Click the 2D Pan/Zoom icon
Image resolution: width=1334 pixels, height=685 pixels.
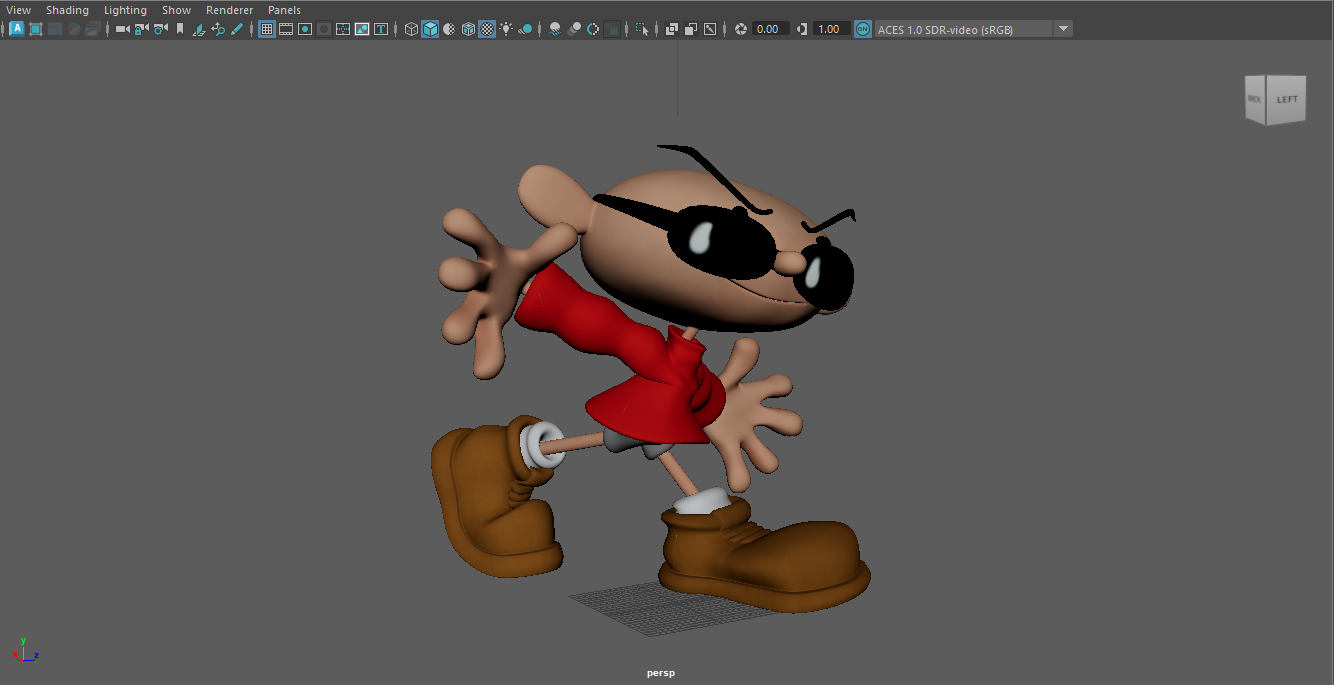coord(218,29)
